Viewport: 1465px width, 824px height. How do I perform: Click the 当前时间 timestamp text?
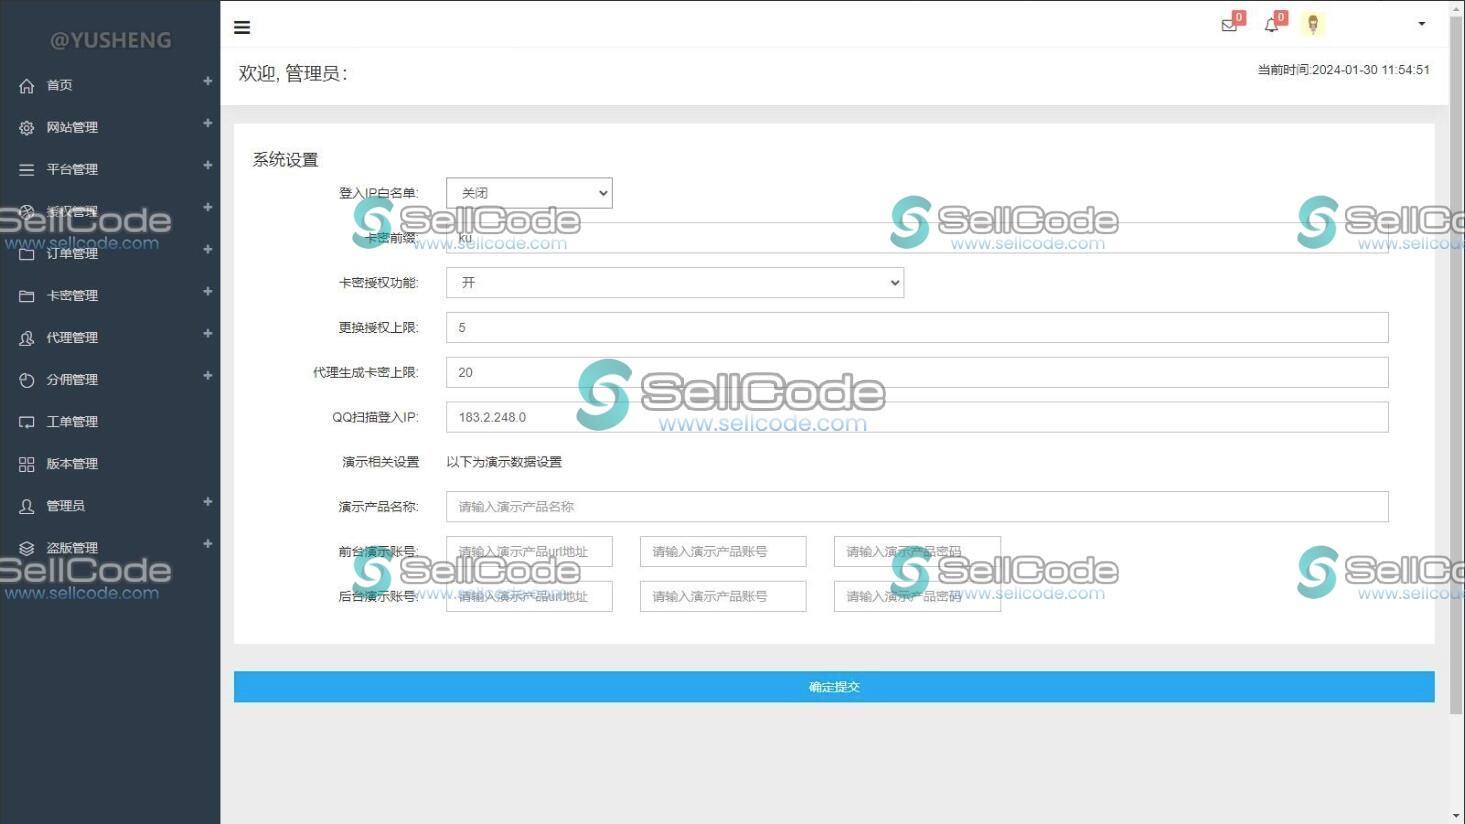coord(1343,70)
